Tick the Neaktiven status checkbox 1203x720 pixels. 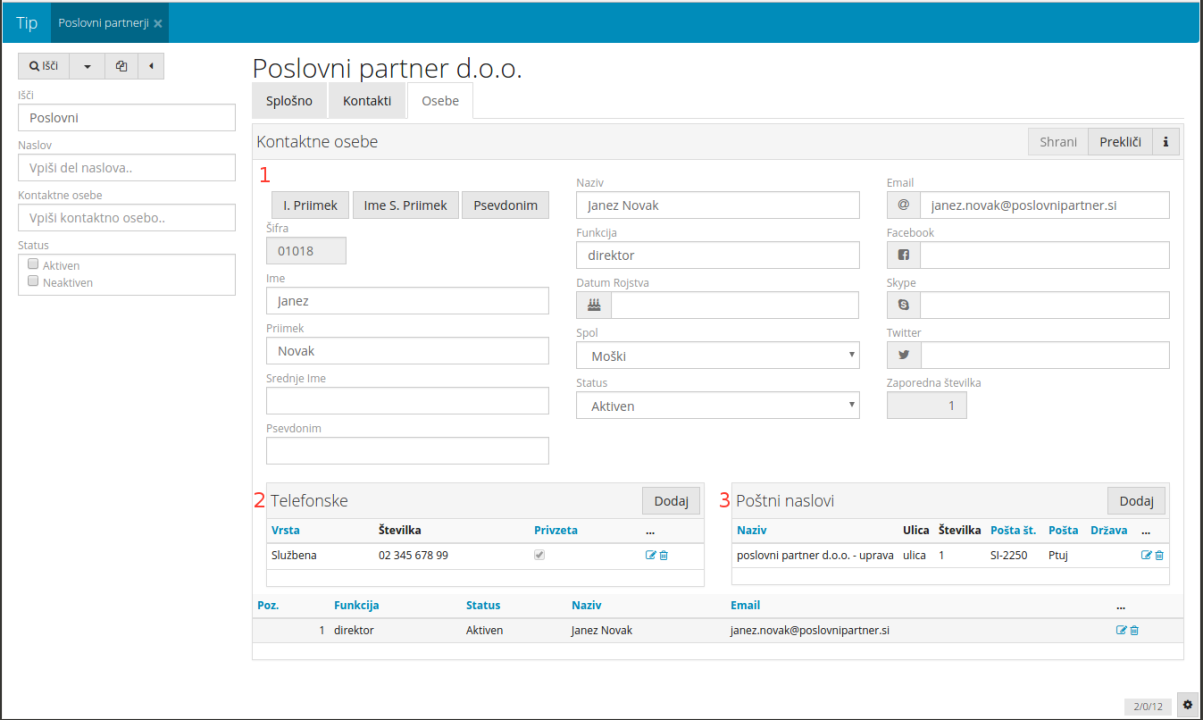pos(33,282)
